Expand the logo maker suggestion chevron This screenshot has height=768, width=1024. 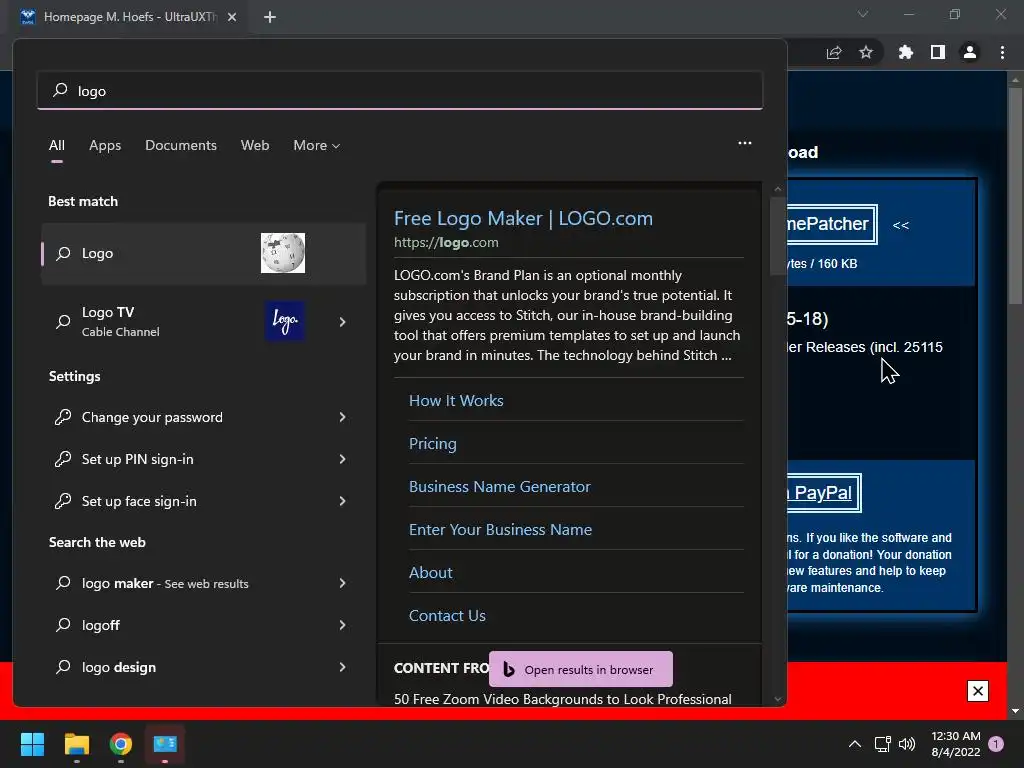click(342, 583)
